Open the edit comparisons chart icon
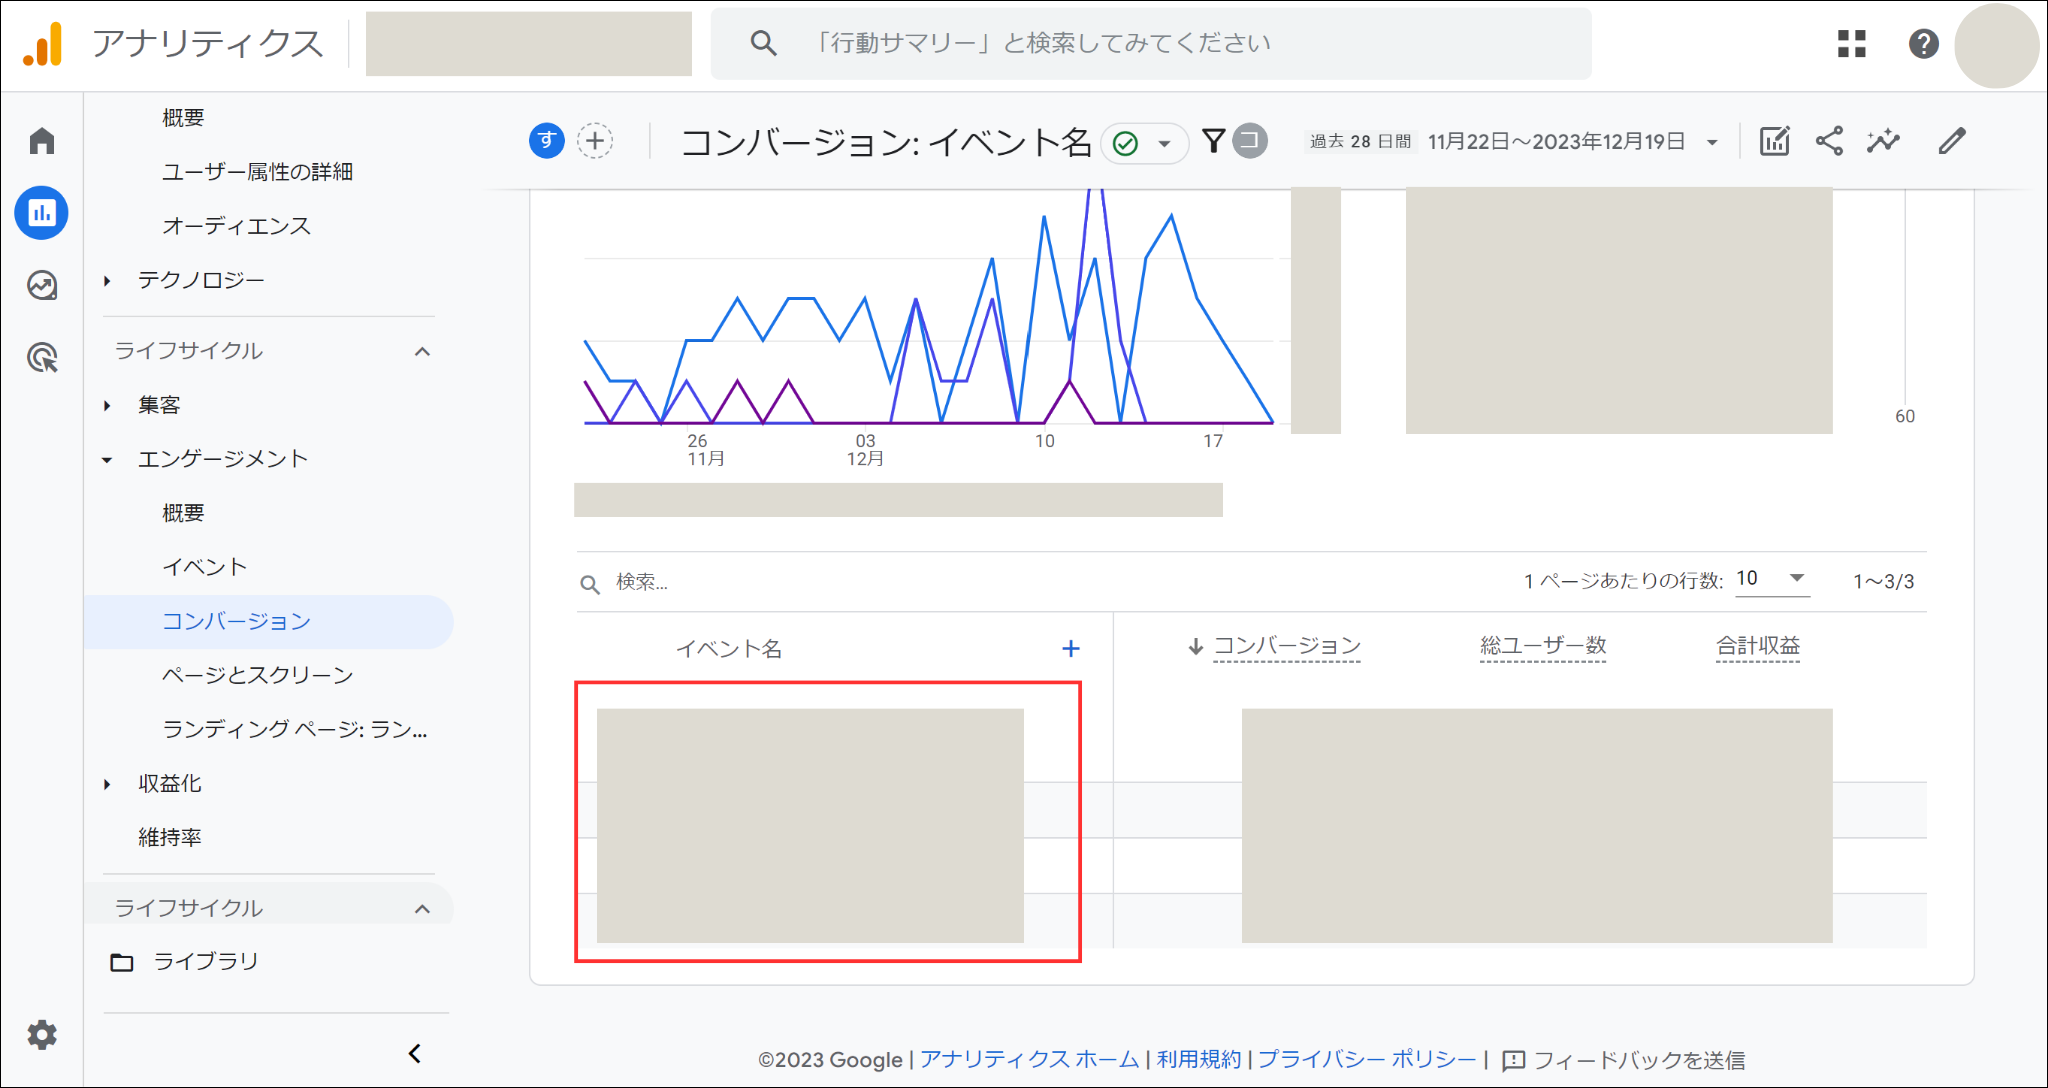 coord(1775,141)
